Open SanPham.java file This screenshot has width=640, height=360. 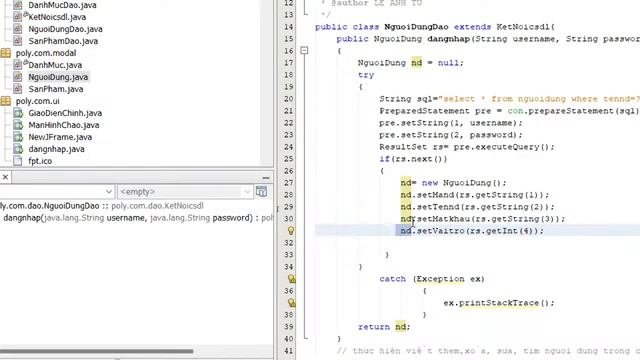point(56,89)
